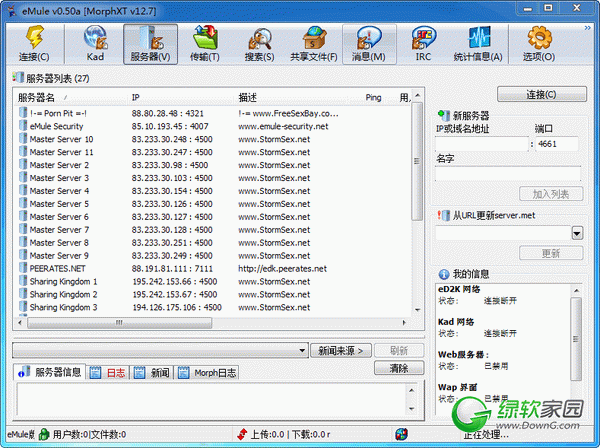Click the www.emule-security.net description cell

(283, 126)
